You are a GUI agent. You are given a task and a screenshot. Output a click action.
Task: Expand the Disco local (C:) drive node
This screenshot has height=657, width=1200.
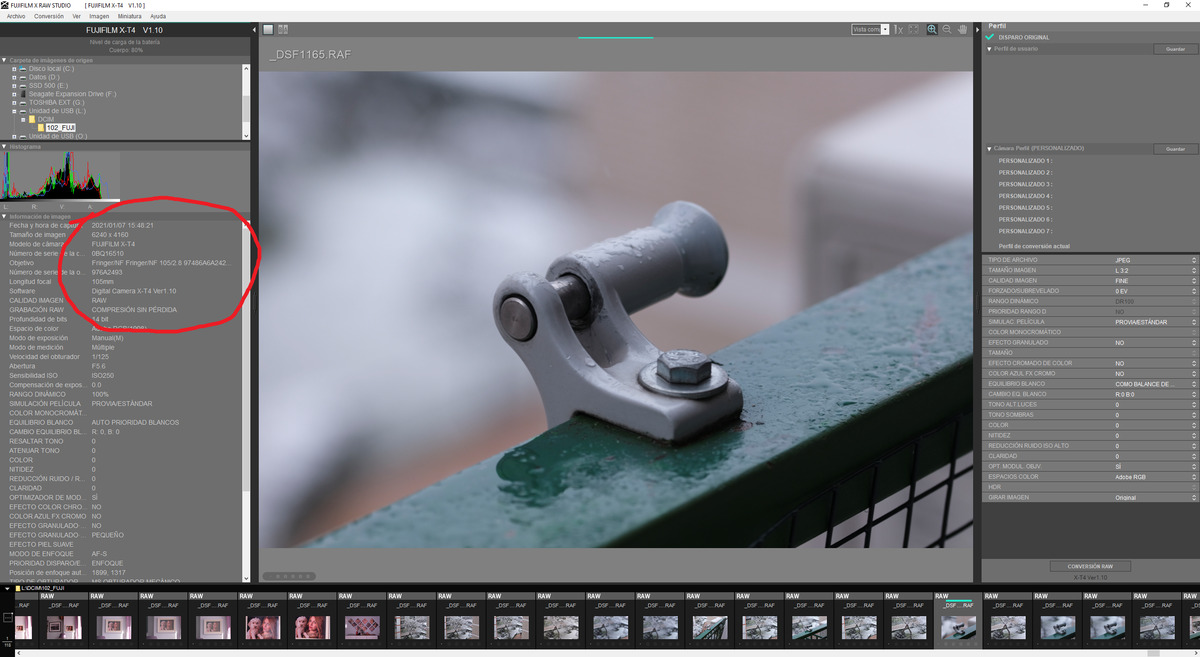[x=14, y=69]
